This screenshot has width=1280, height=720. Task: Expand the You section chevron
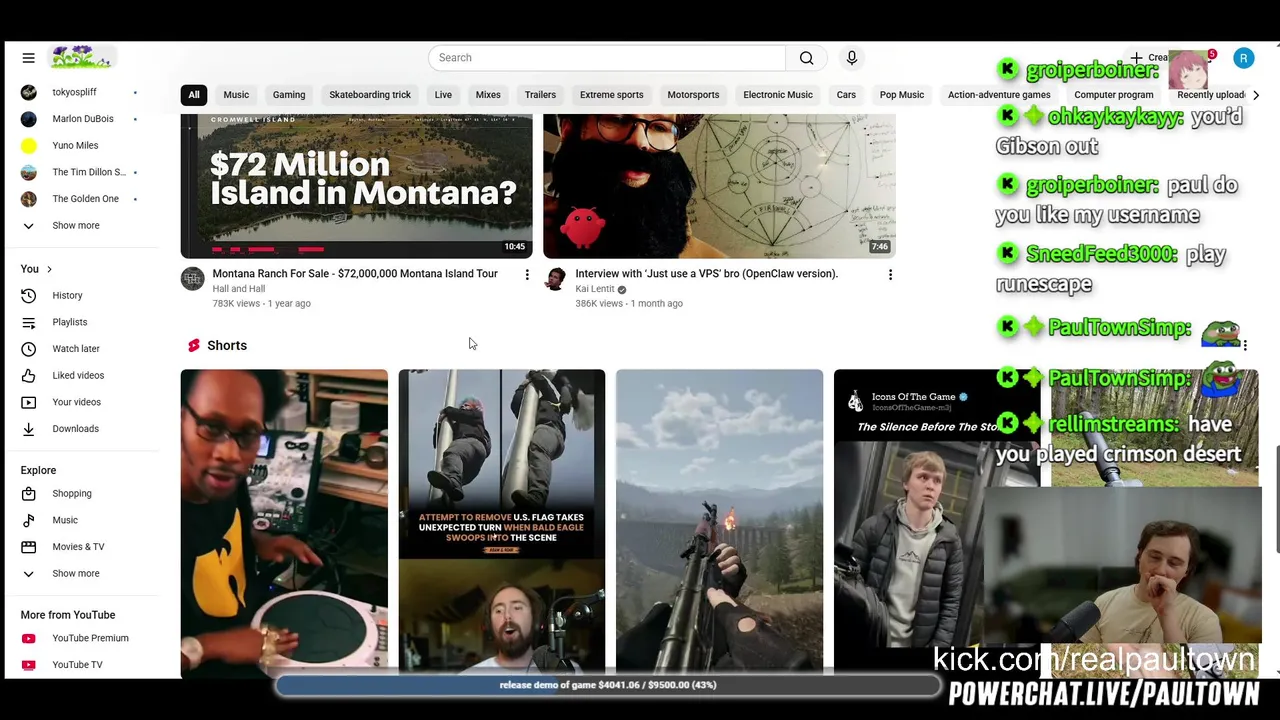click(x=49, y=269)
